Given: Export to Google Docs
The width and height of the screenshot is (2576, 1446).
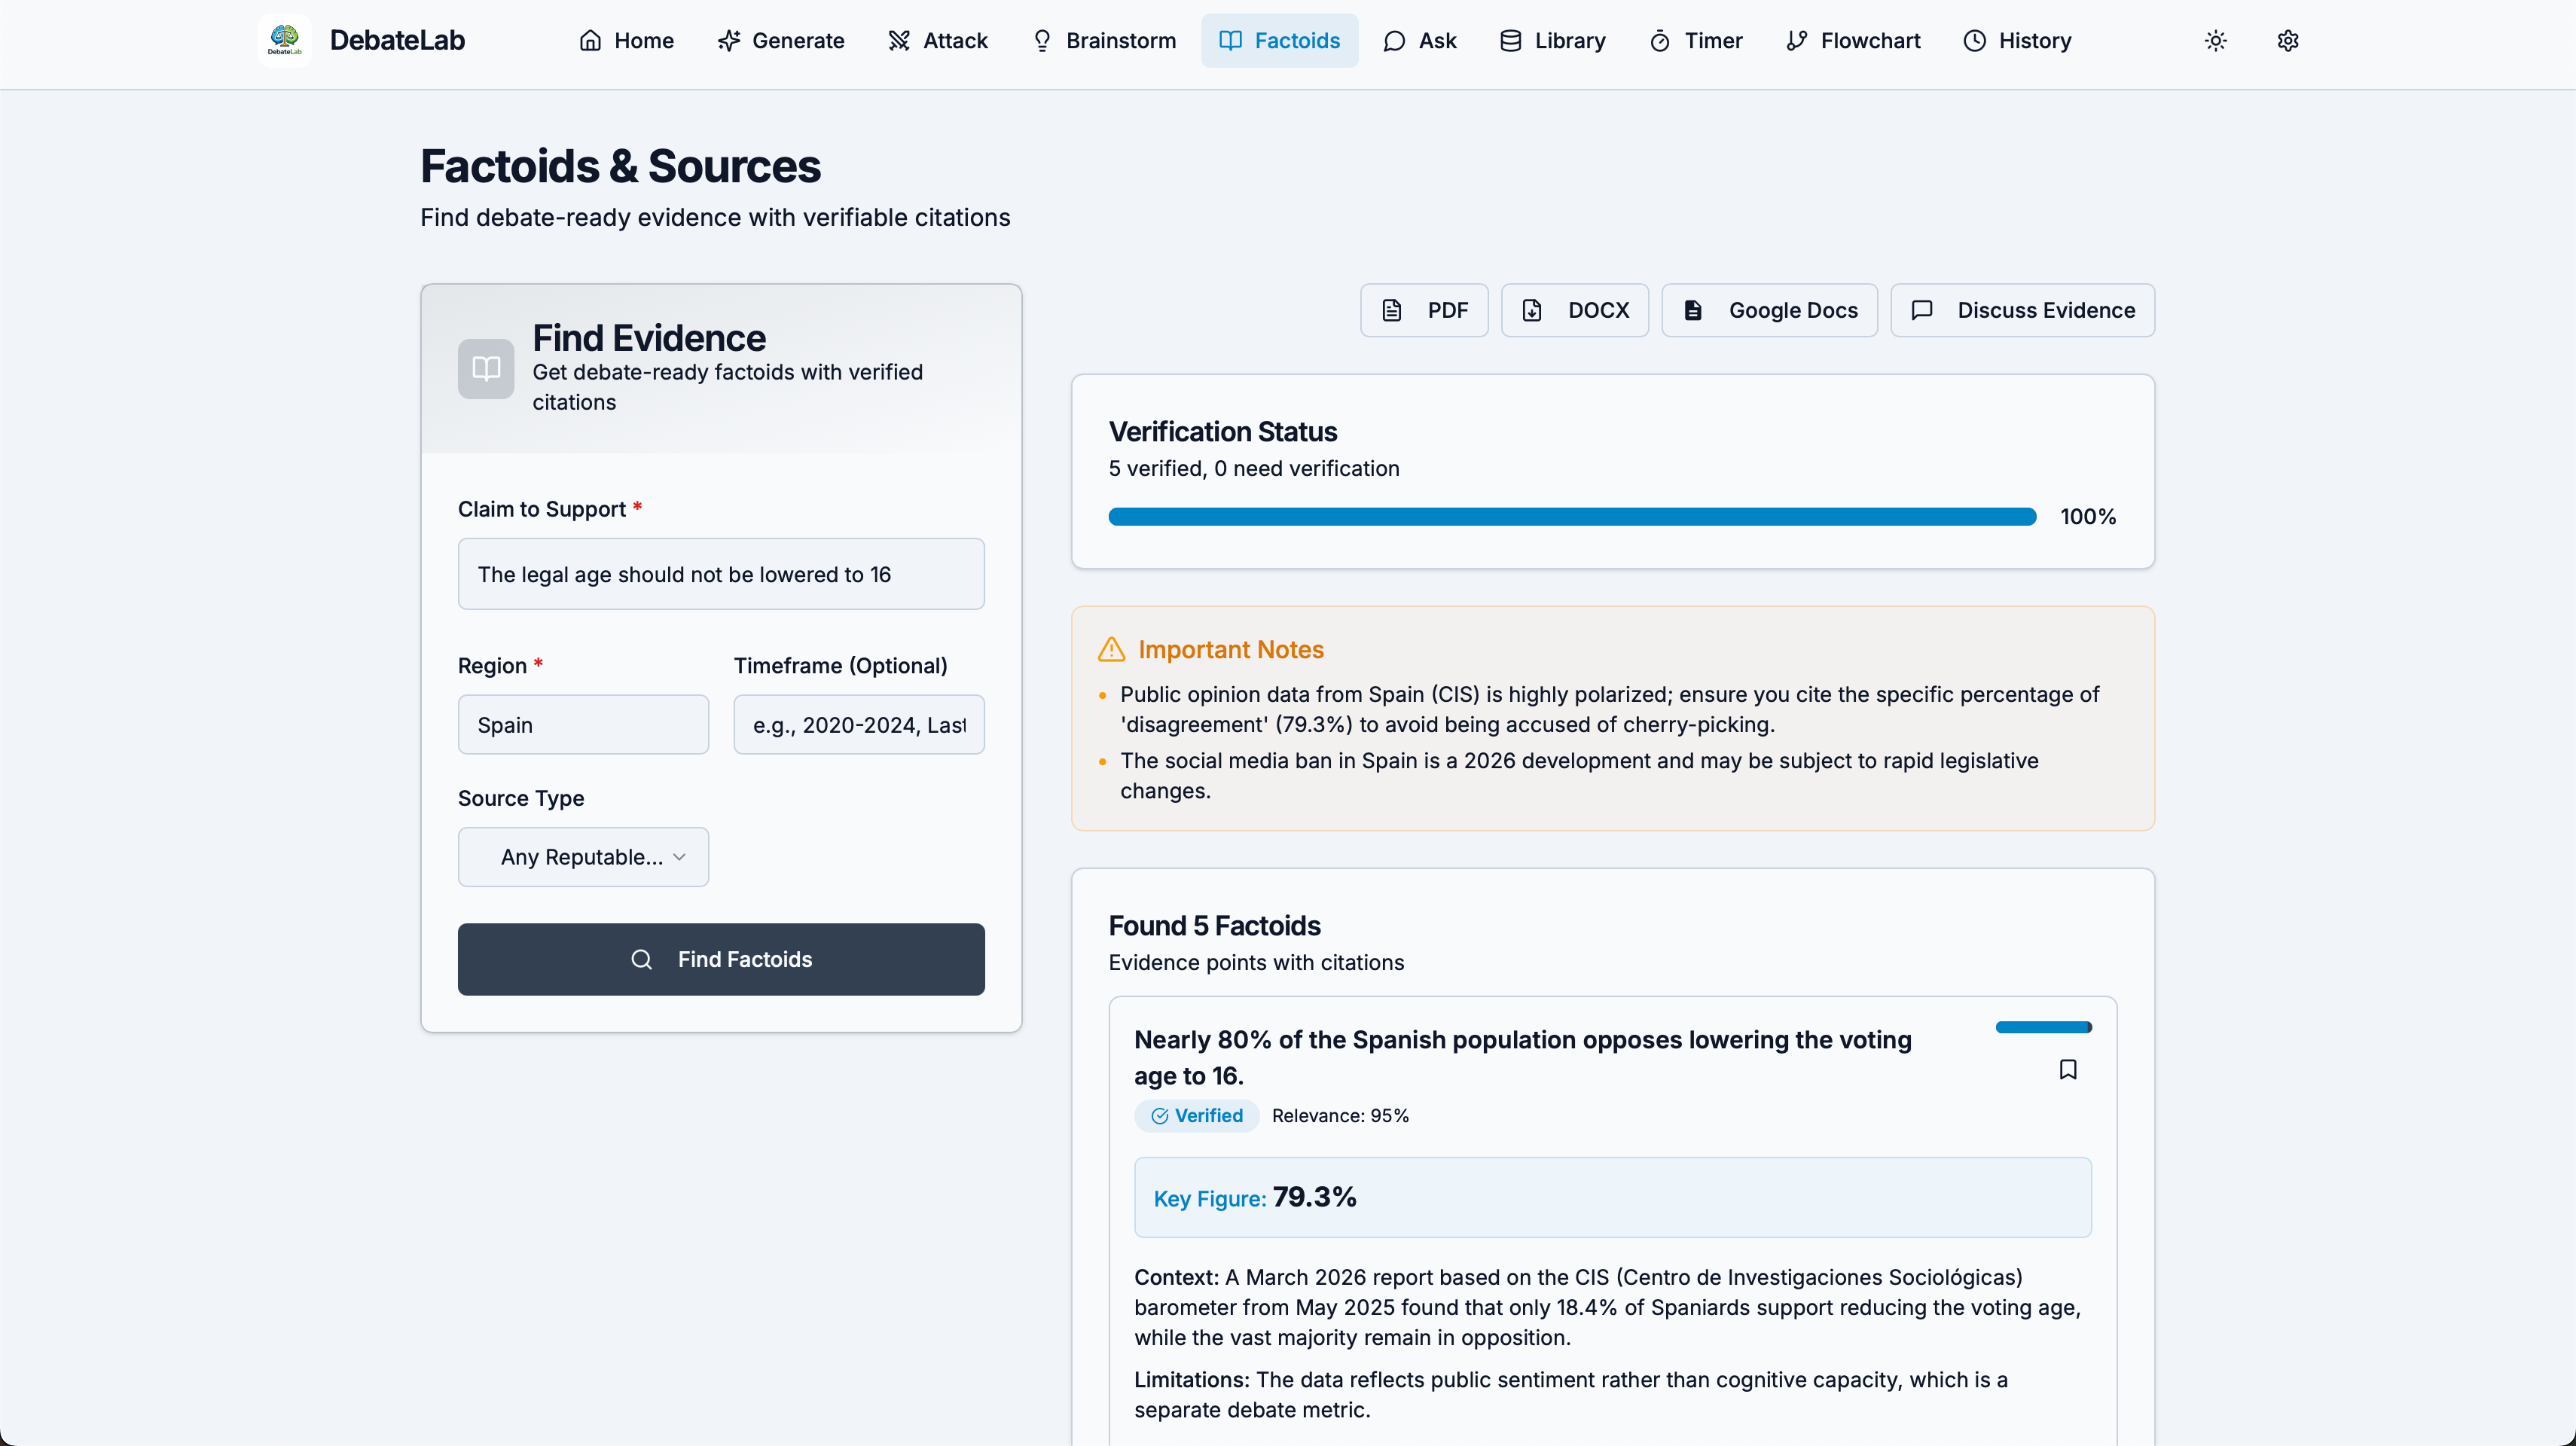Looking at the screenshot, I should click(x=1768, y=310).
